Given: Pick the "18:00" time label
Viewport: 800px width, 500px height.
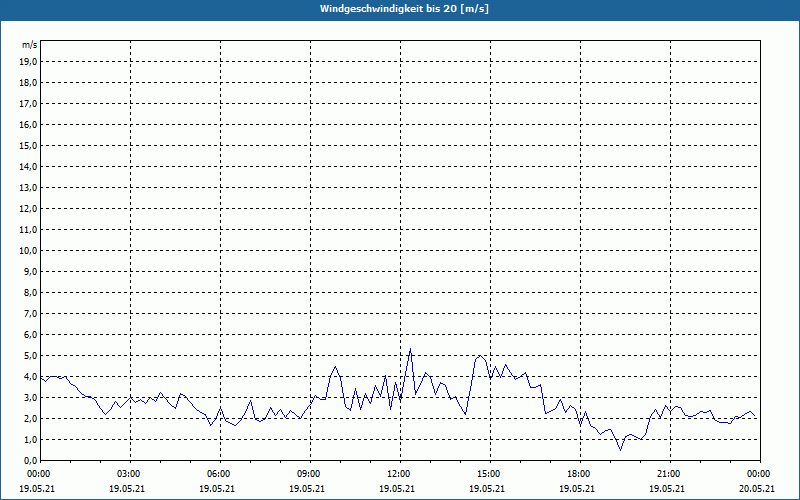Looking at the screenshot, I should pos(581,474).
